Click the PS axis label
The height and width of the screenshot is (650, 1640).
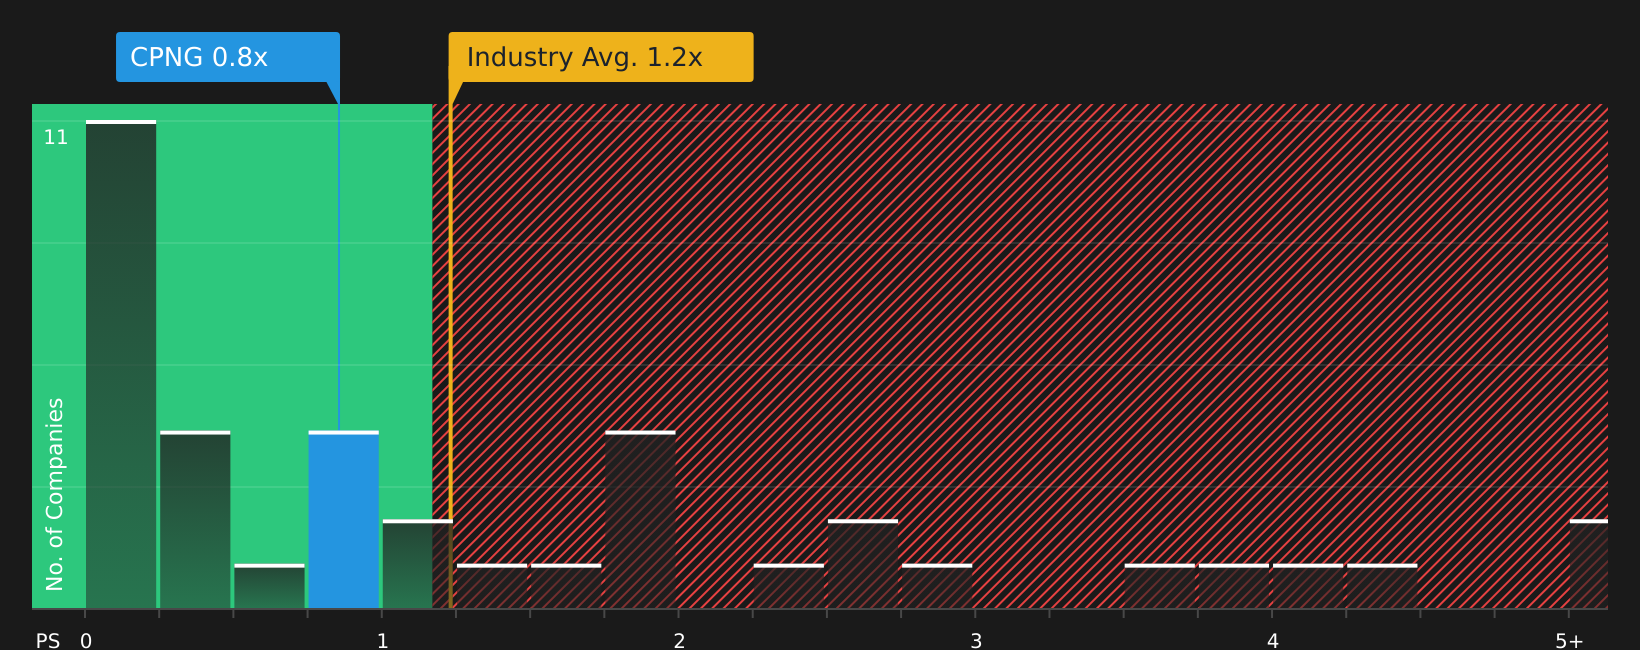[x=48, y=641]
